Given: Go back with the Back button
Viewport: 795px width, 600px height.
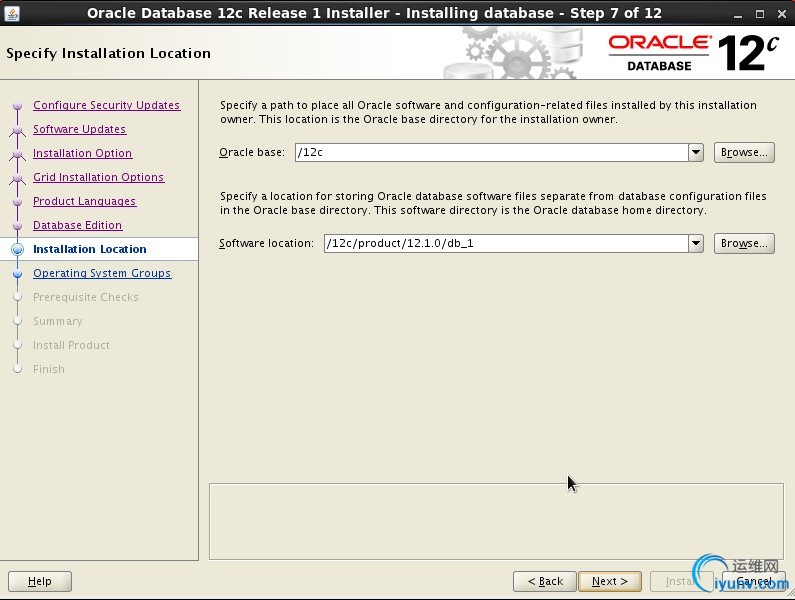Looking at the screenshot, I should (545, 581).
